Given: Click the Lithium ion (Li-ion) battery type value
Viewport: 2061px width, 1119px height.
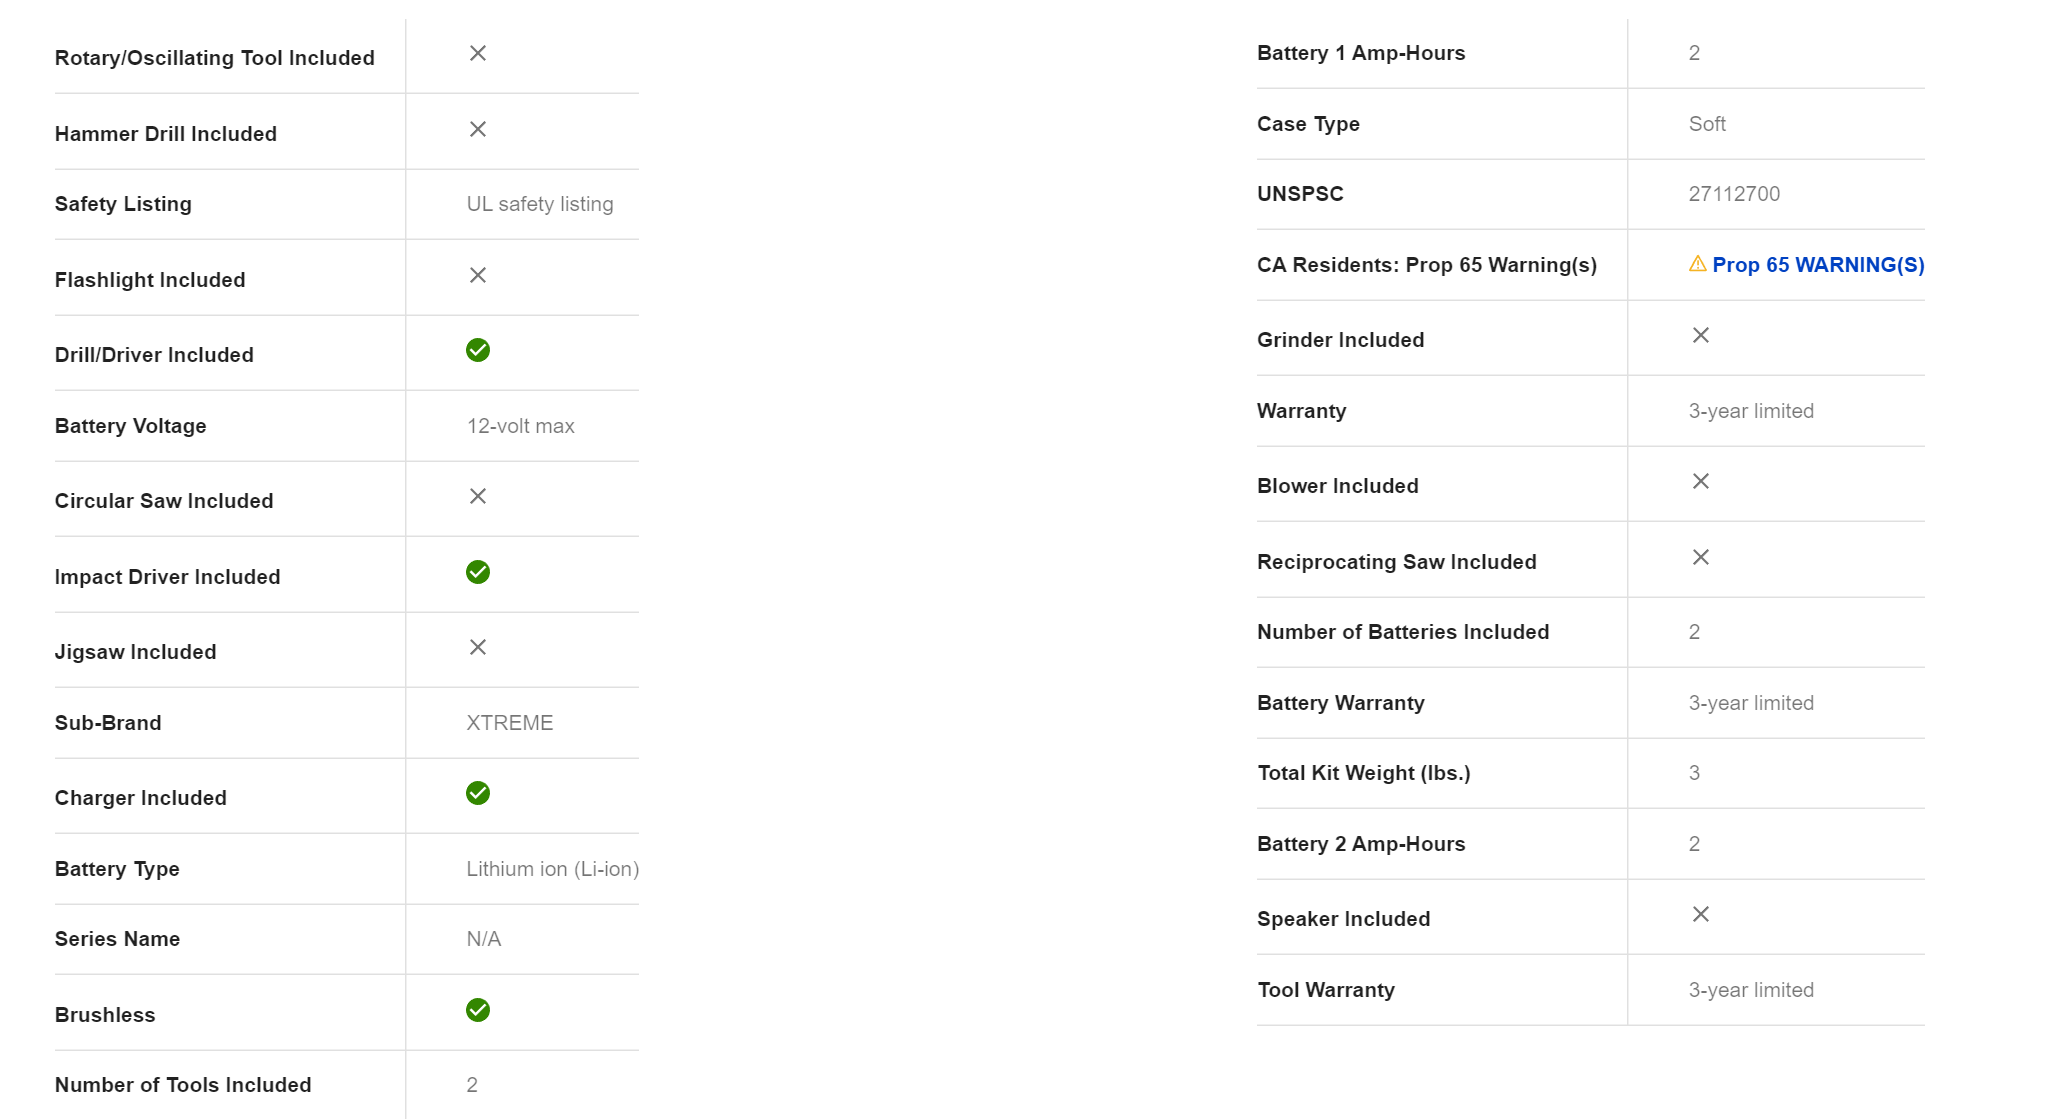Looking at the screenshot, I should pyautogui.click(x=552, y=869).
